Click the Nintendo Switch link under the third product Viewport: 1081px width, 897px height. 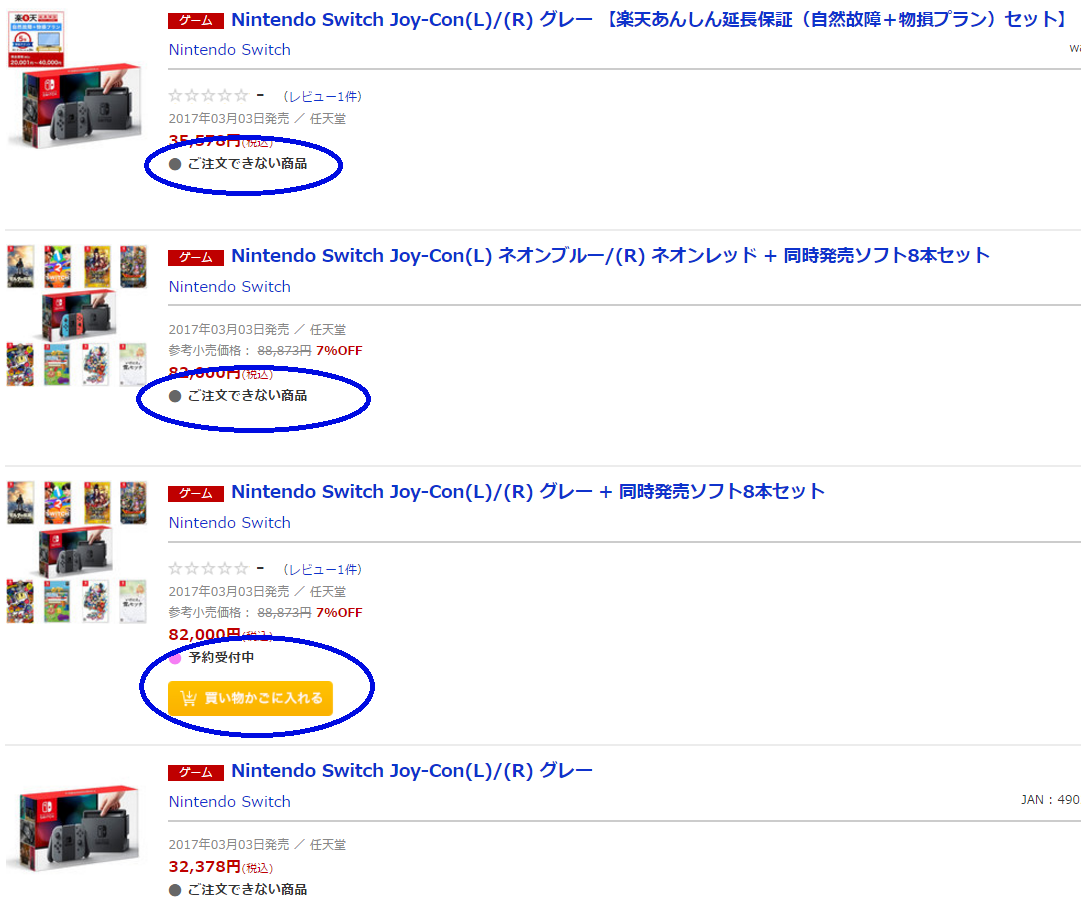click(x=230, y=523)
